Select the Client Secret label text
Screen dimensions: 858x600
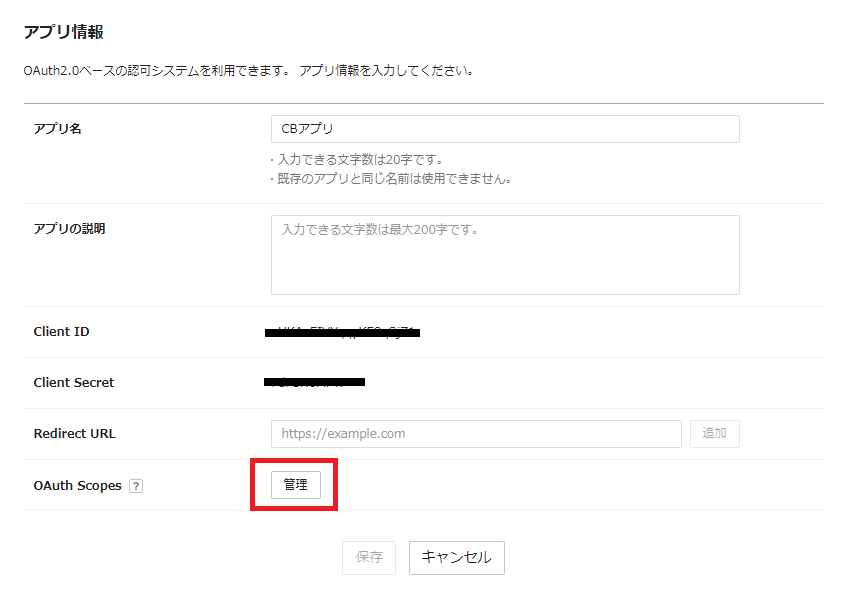(74, 383)
